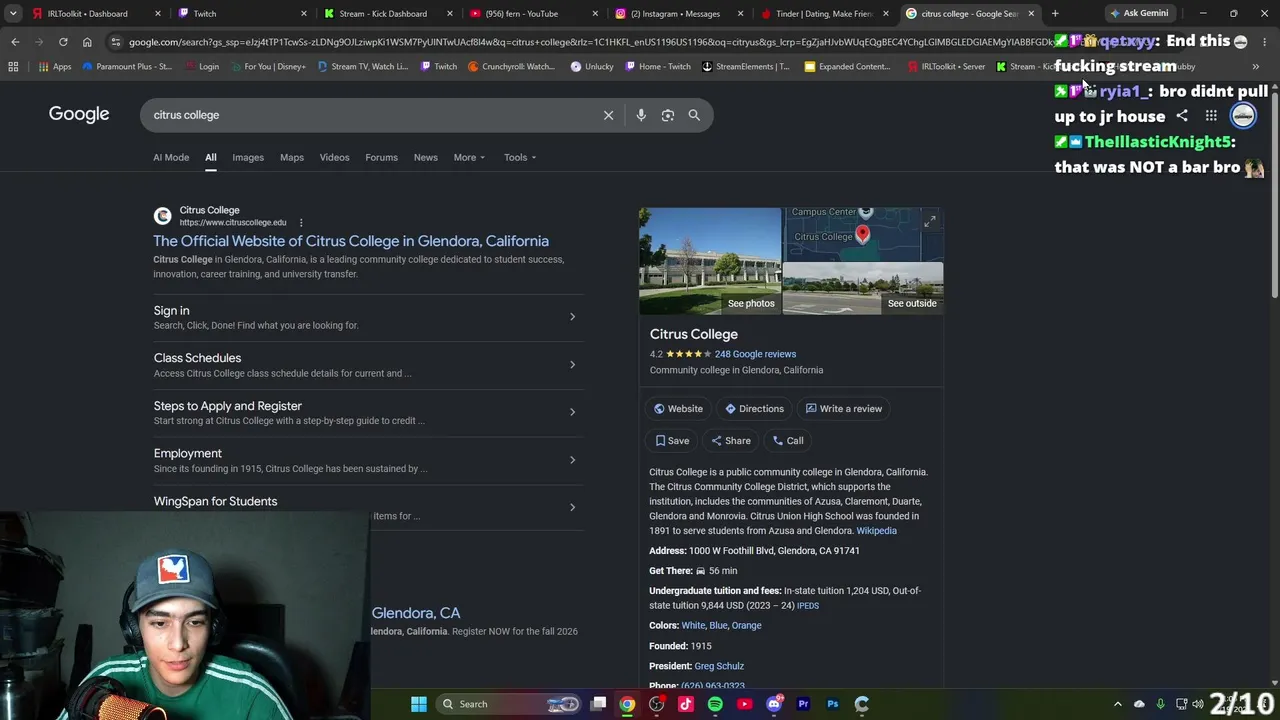Open the Greg Schulz president link

click(719, 666)
